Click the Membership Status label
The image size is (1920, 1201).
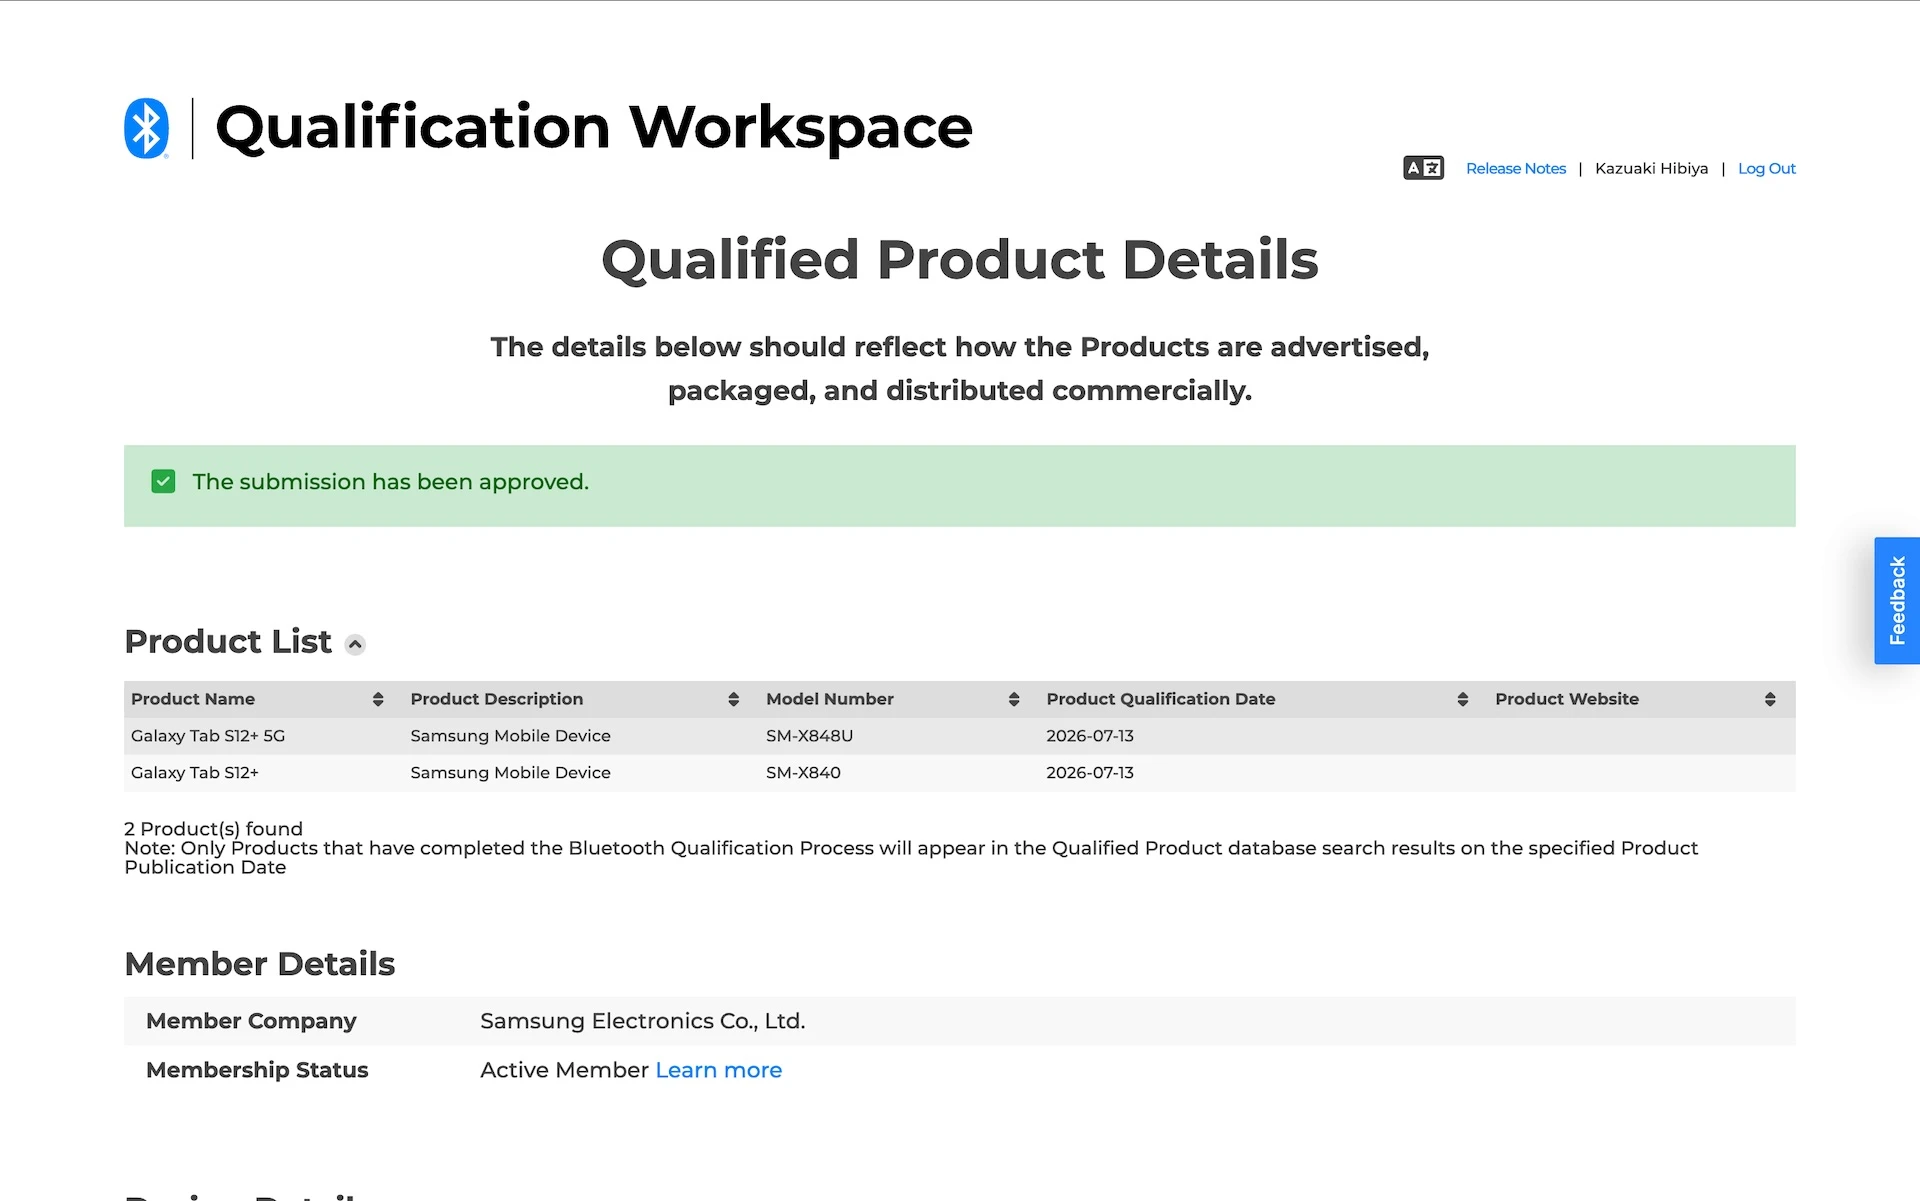pyautogui.click(x=257, y=1070)
